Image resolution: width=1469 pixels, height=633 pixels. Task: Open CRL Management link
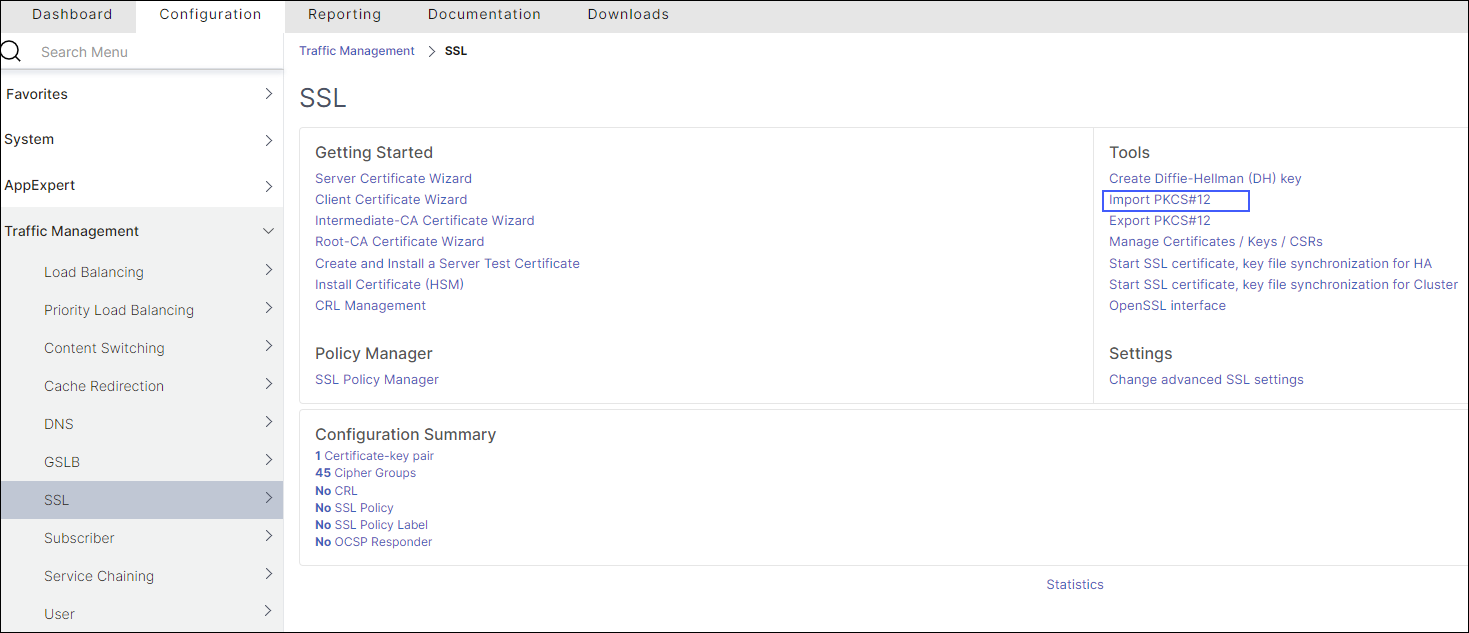[370, 305]
